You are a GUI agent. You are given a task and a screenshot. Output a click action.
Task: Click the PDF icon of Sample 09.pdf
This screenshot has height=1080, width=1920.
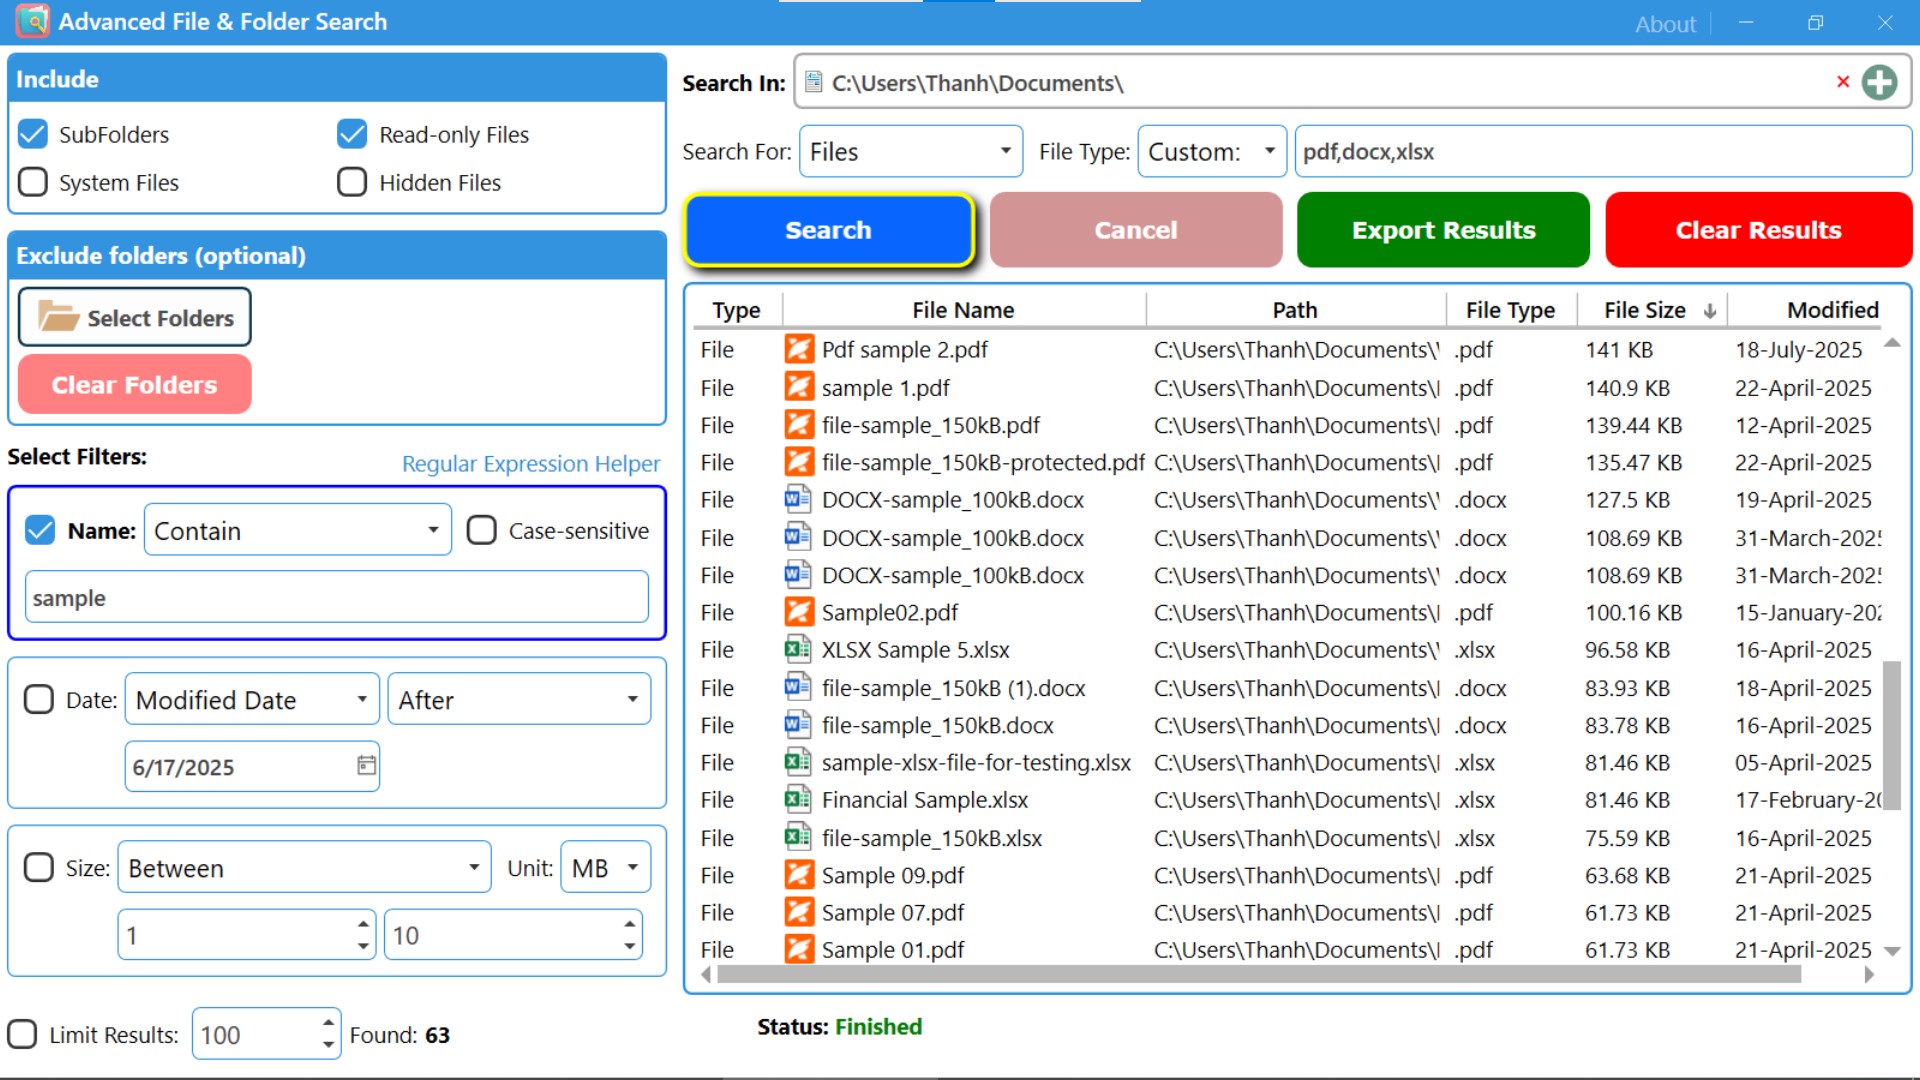coord(799,875)
